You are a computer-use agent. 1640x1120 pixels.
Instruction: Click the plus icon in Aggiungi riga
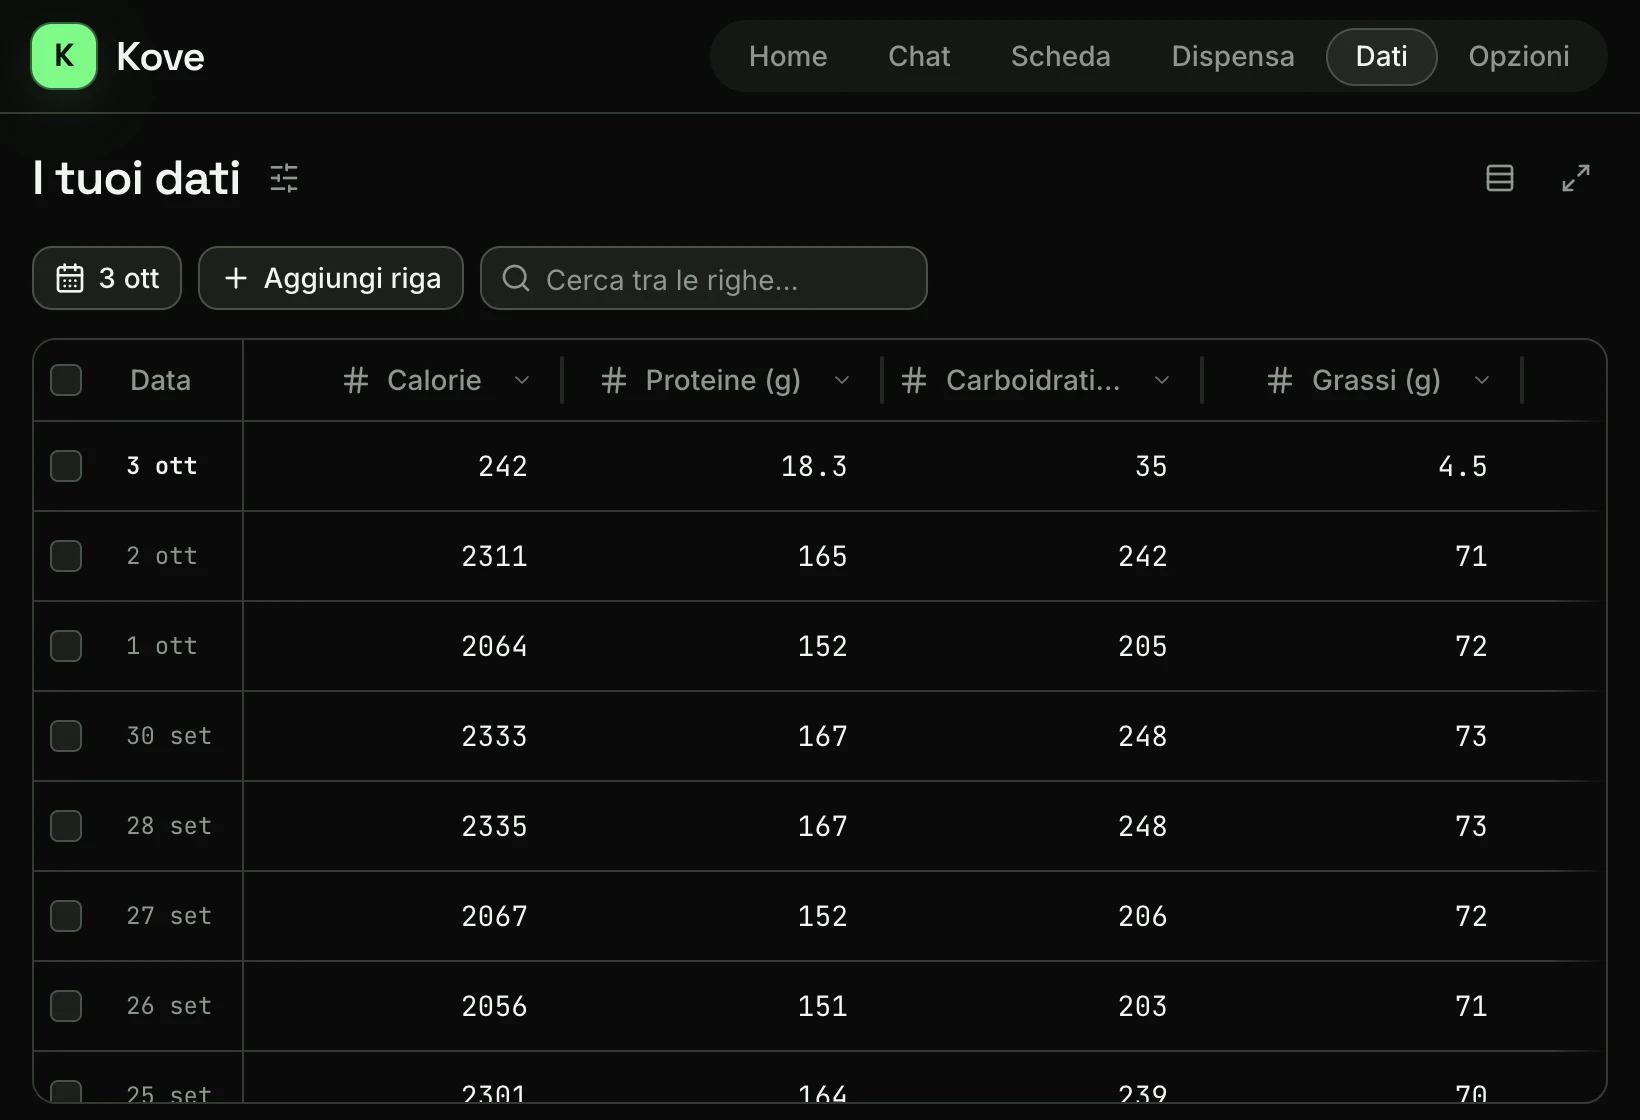point(236,278)
